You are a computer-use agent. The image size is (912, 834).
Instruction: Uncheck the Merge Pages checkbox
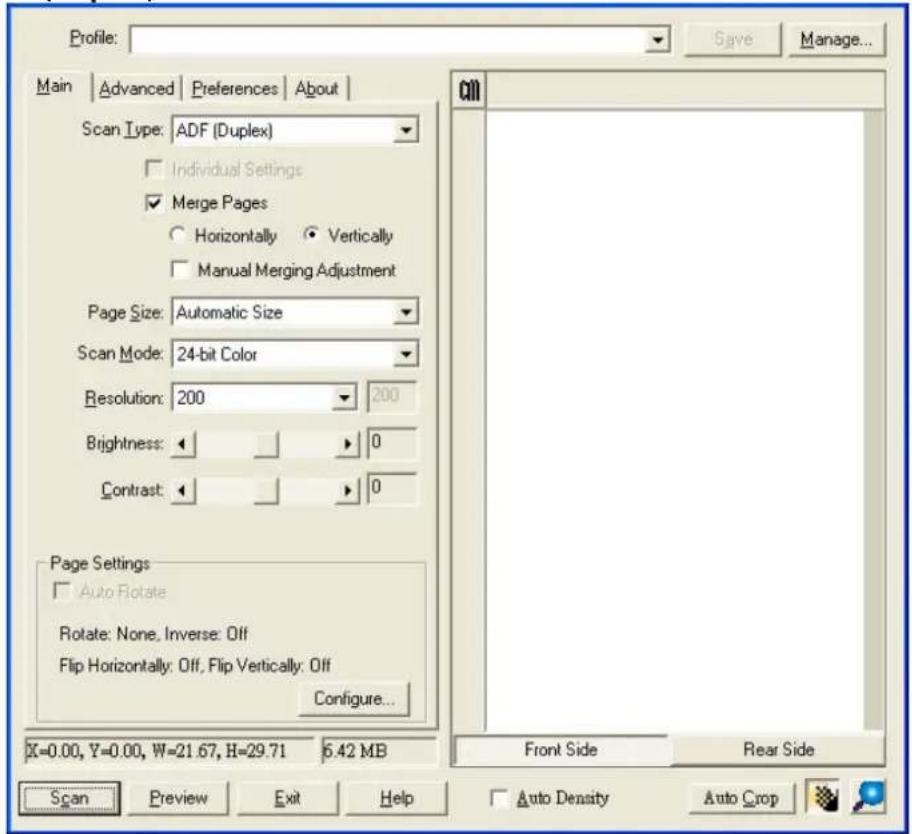pyautogui.click(x=154, y=203)
